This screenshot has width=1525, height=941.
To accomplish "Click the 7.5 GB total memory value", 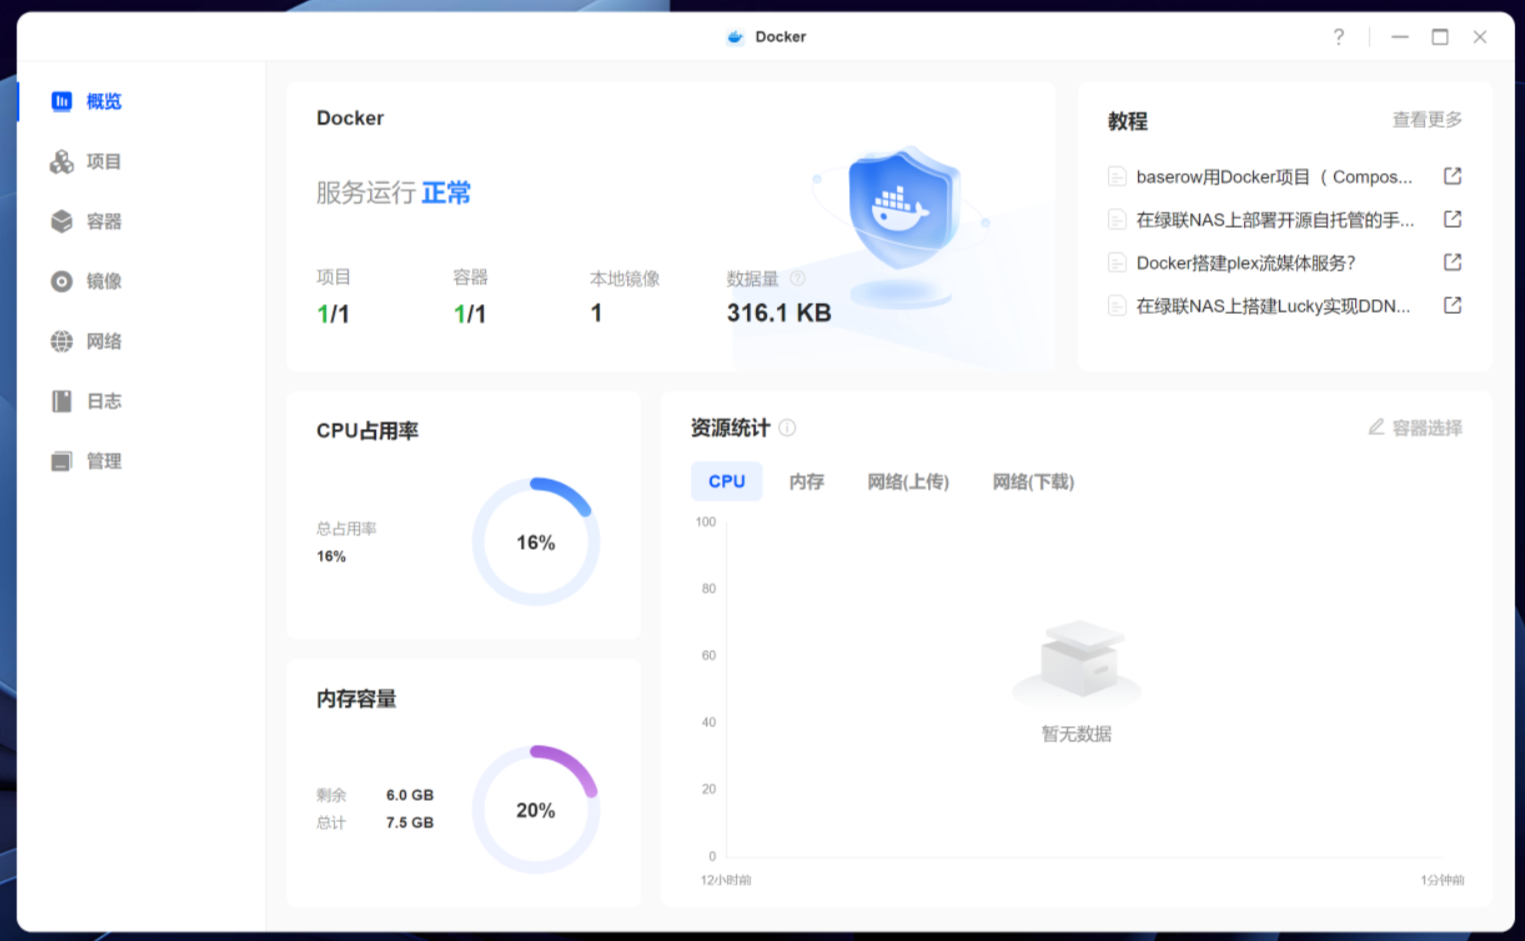I will 410,823.
